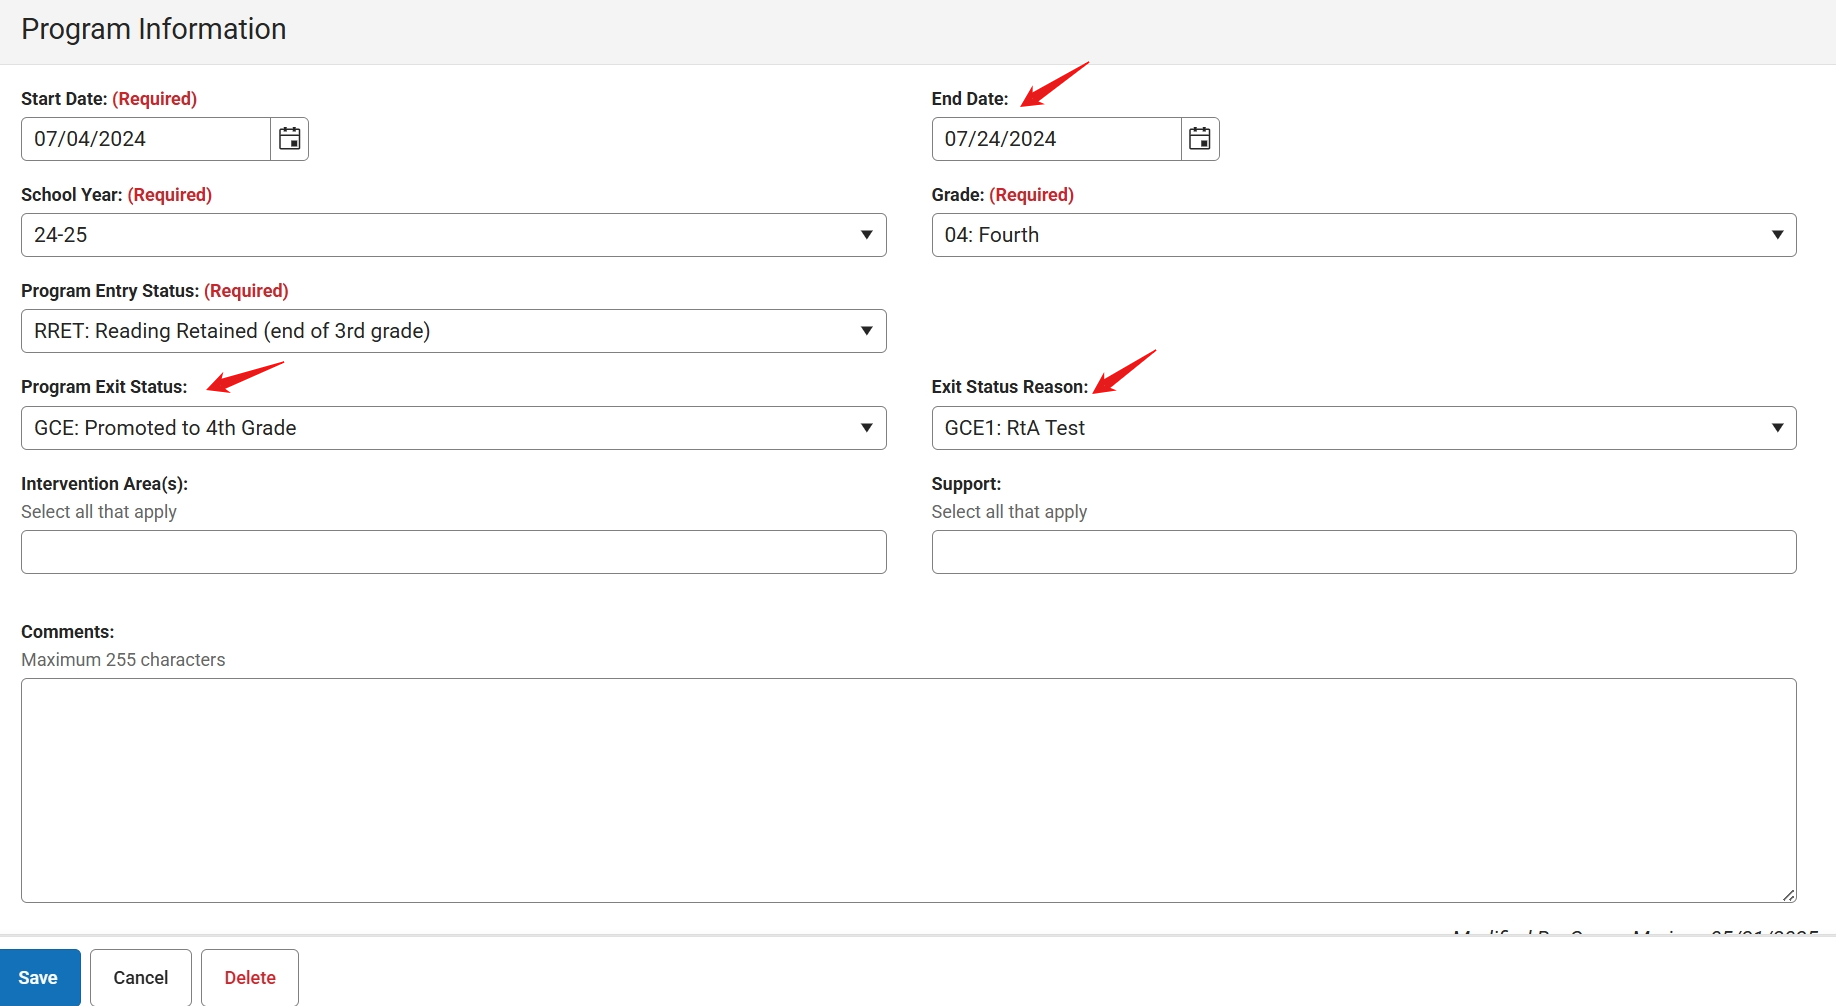1836x1006 pixels.
Task: Expand the Program Entry Status dropdown
Action: (x=453, y=331)
